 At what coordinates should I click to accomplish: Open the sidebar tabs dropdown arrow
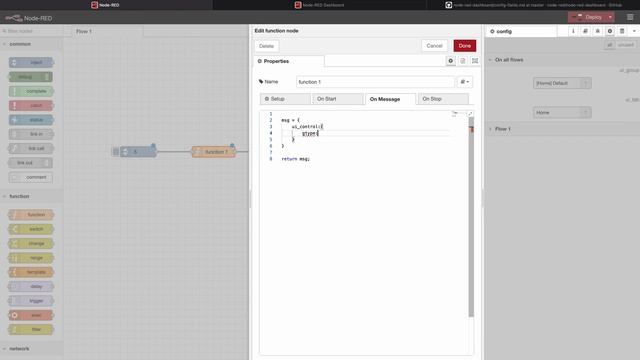pos(634,31)
